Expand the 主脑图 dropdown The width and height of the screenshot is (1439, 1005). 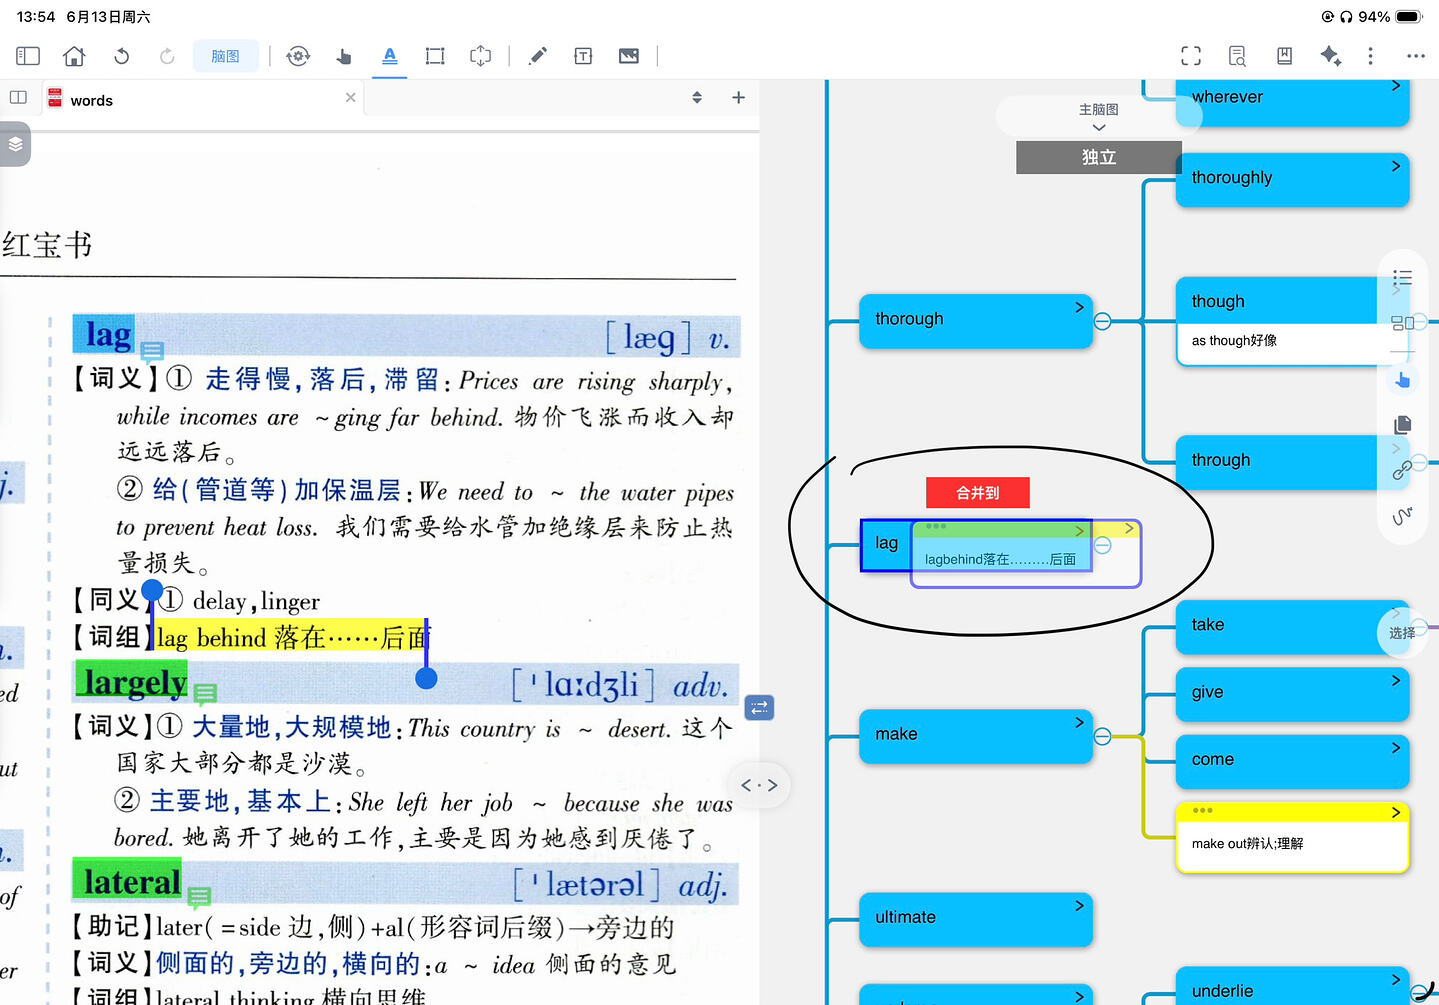tap(1099, 117)
